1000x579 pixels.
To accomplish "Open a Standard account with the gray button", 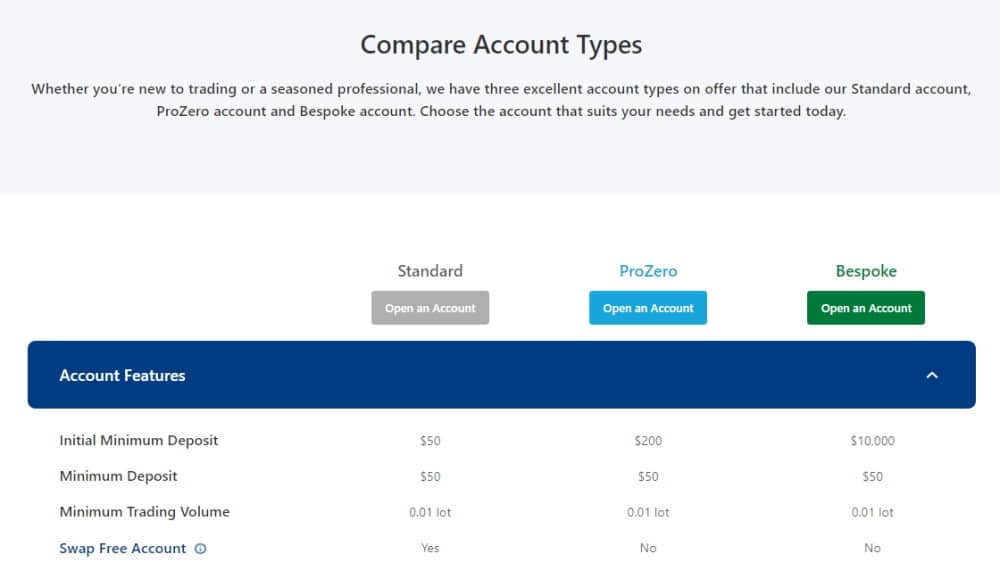I will coord(430,308).
